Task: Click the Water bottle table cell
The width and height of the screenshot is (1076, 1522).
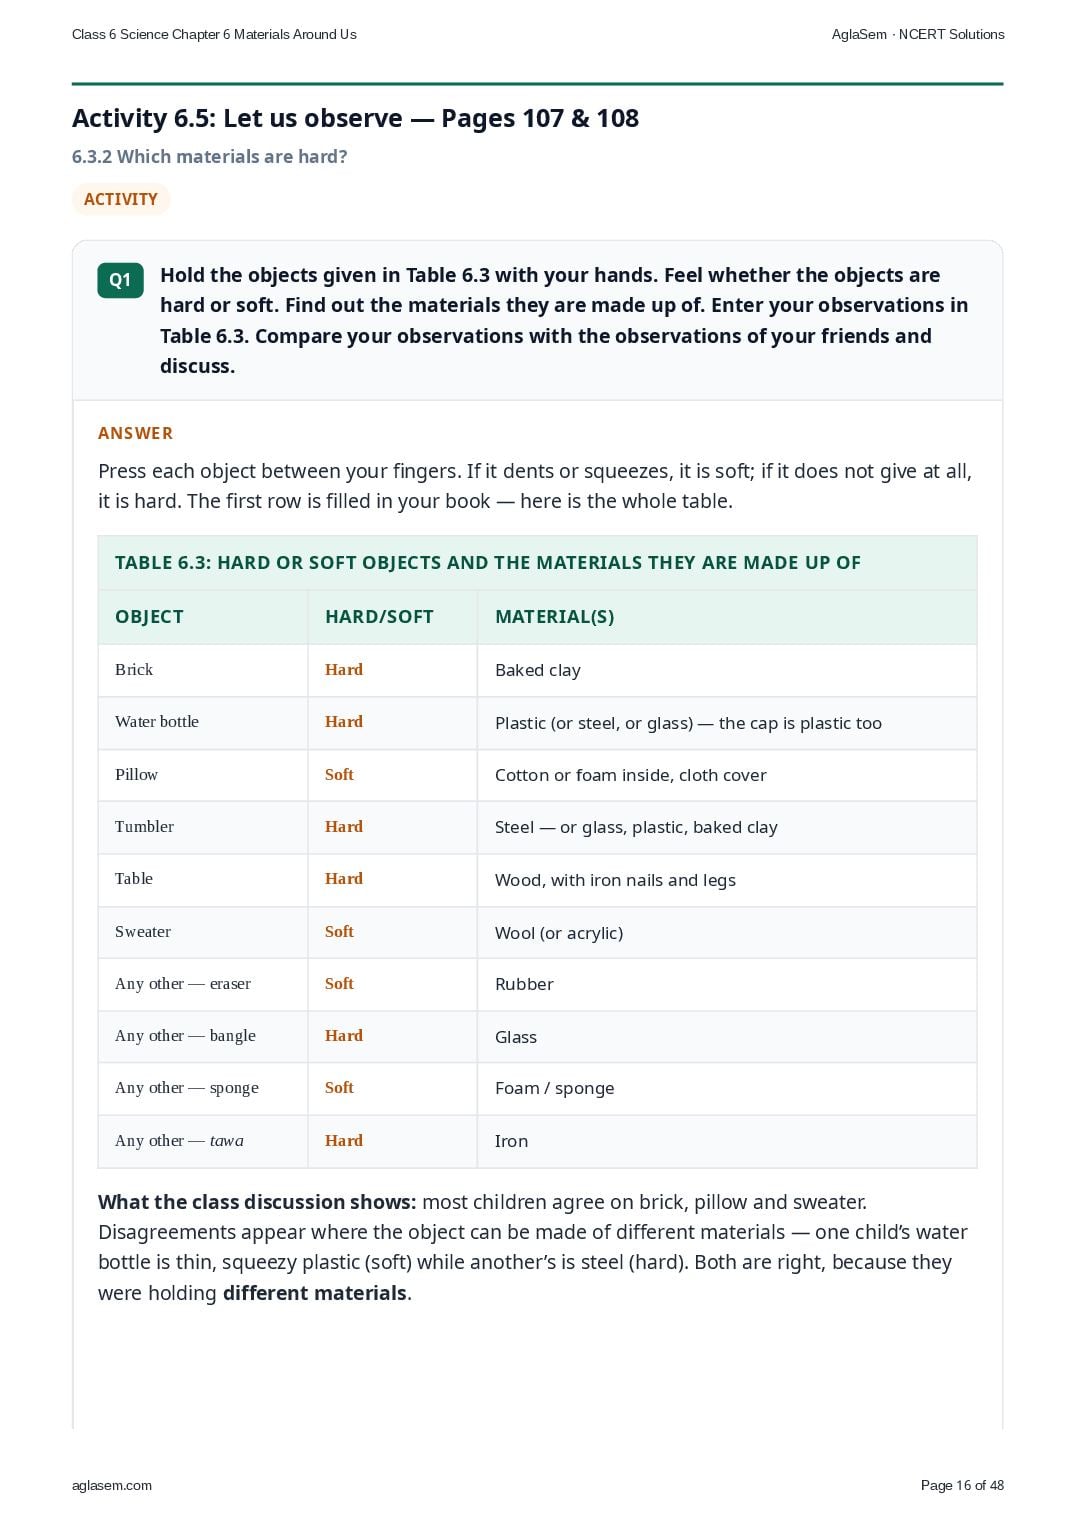Action: click(x=203, y=722)
